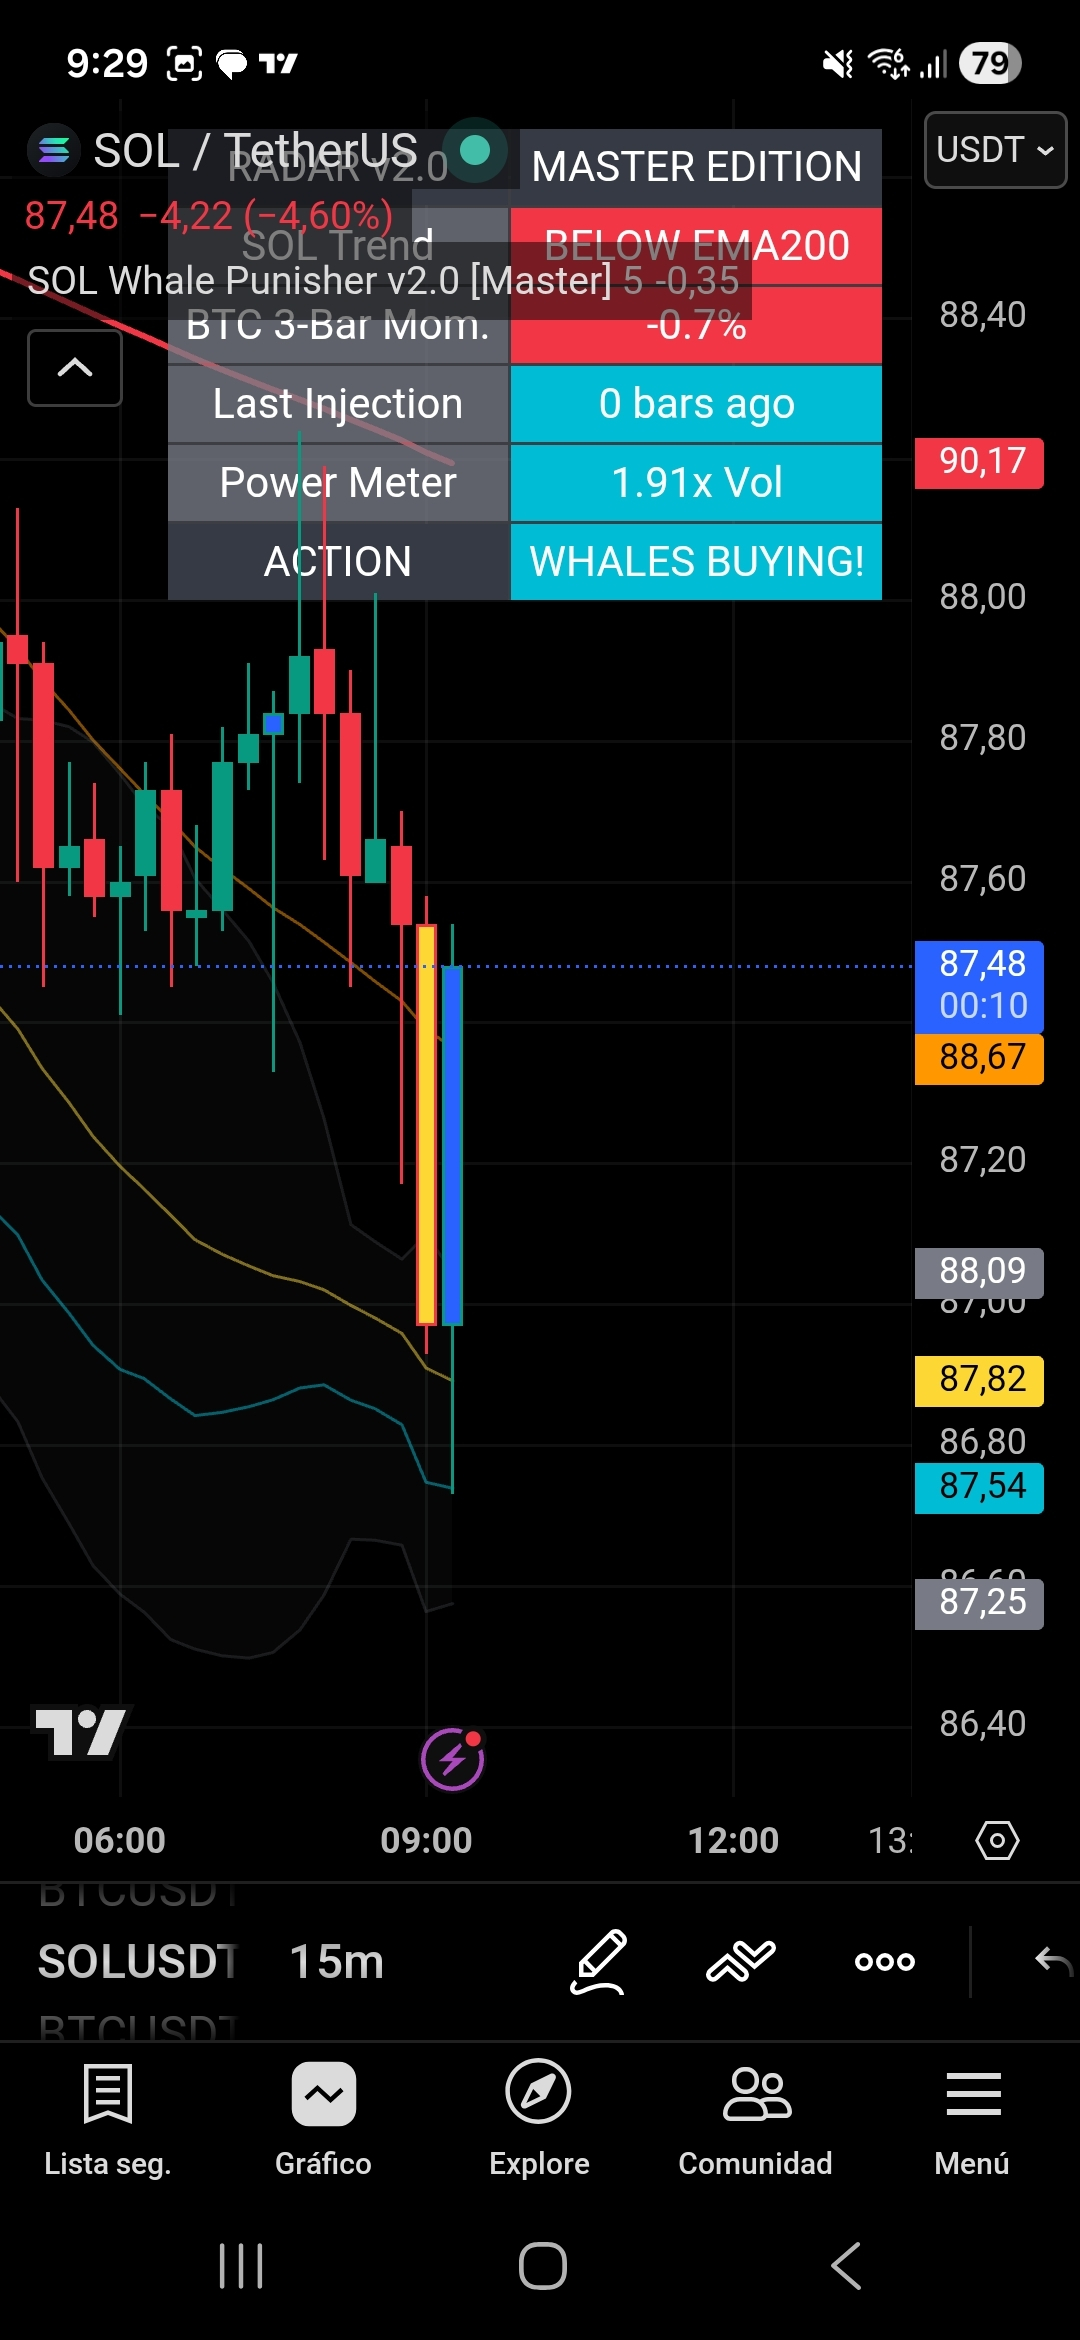Tap the gray 87,25 price label

tap(980, 1603)
